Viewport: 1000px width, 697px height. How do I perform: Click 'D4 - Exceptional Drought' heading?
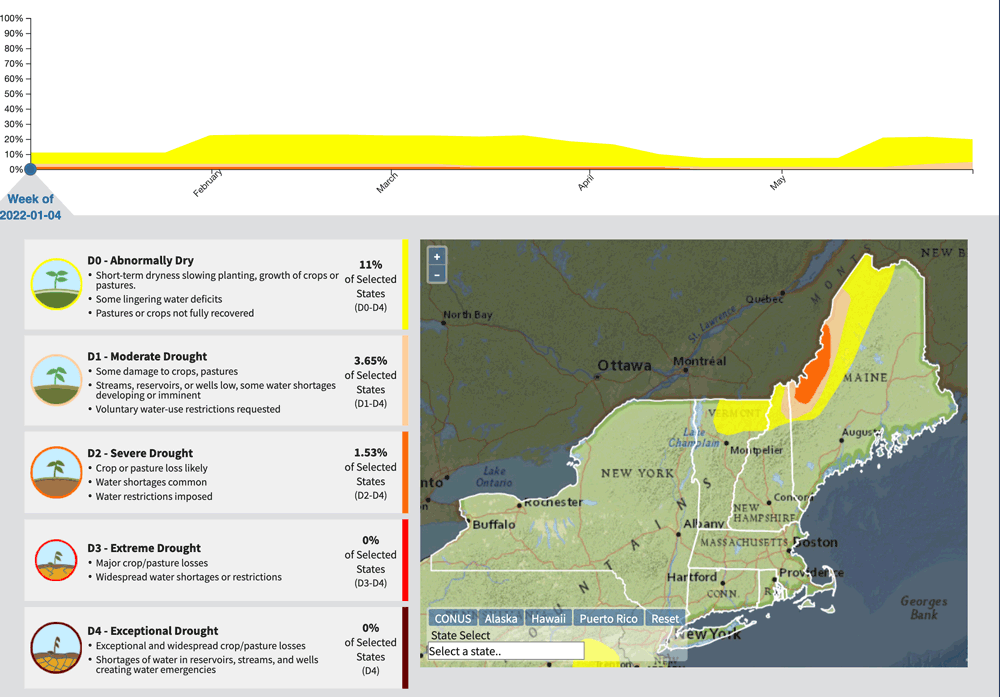(152, 631)
